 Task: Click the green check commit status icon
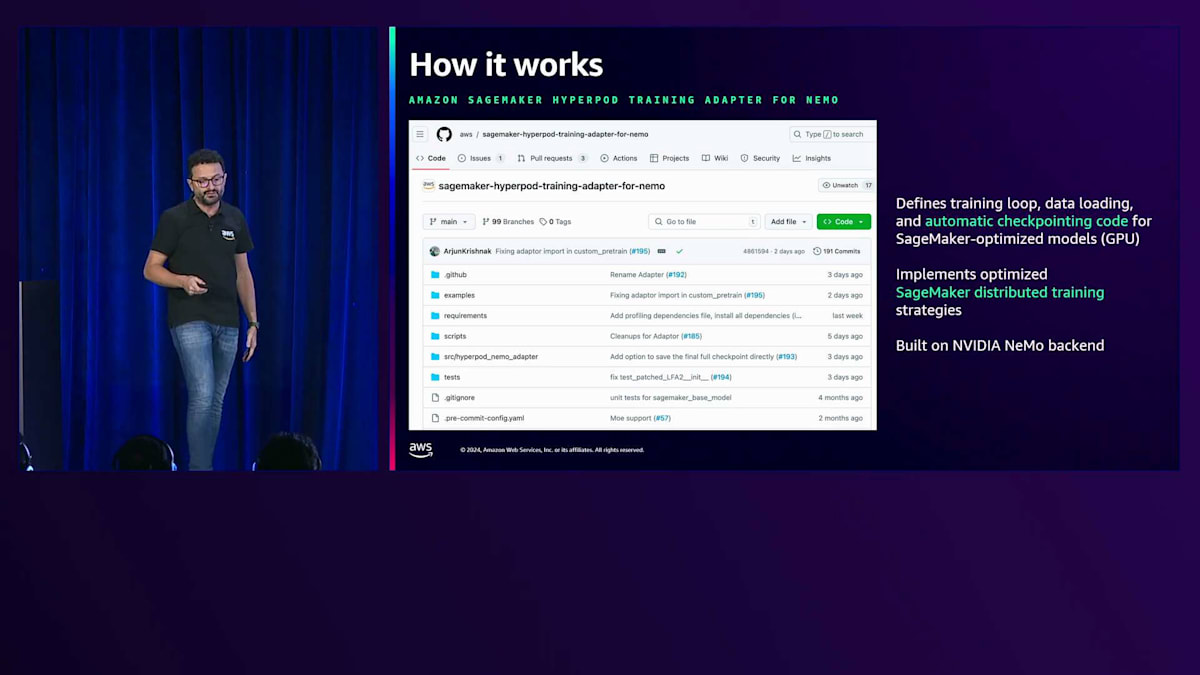[x=680, y=251]
